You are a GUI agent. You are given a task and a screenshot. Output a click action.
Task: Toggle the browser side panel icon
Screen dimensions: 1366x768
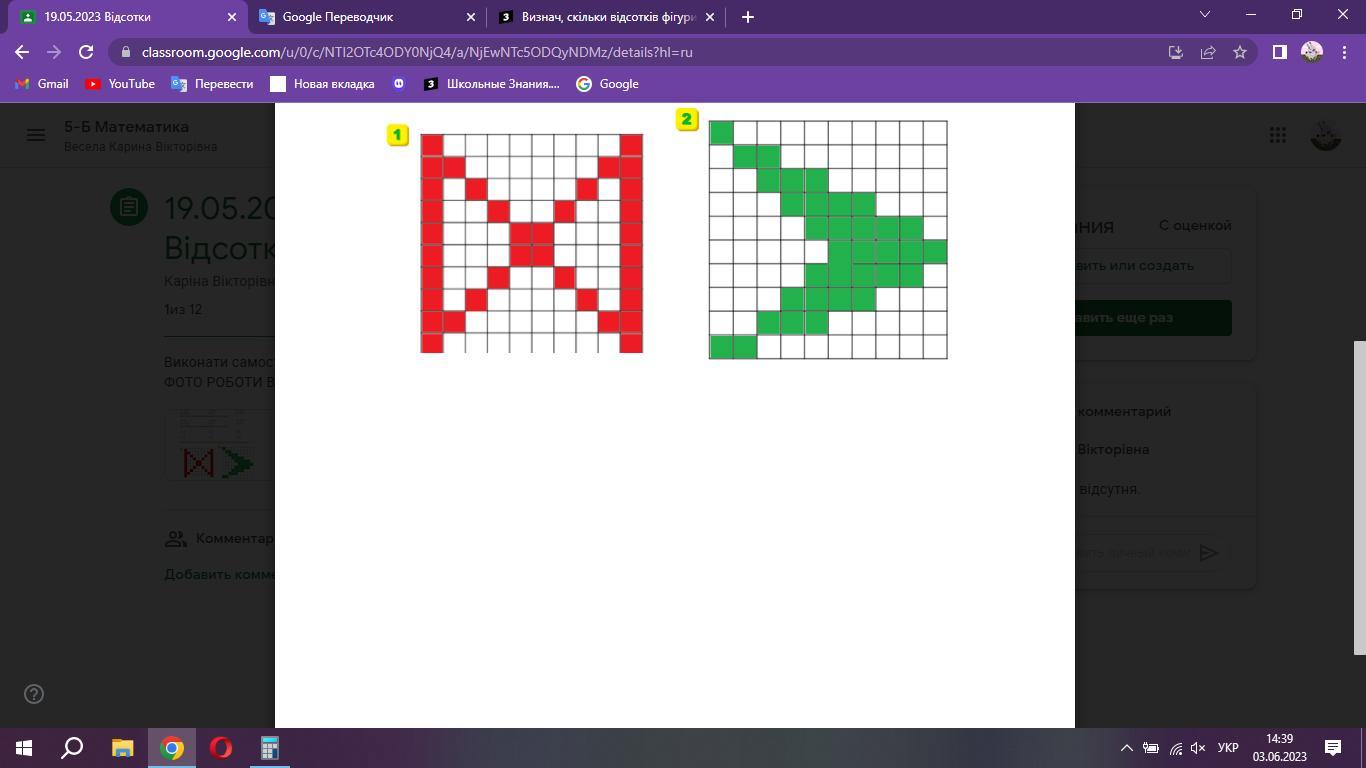[x=1279, y=52]
